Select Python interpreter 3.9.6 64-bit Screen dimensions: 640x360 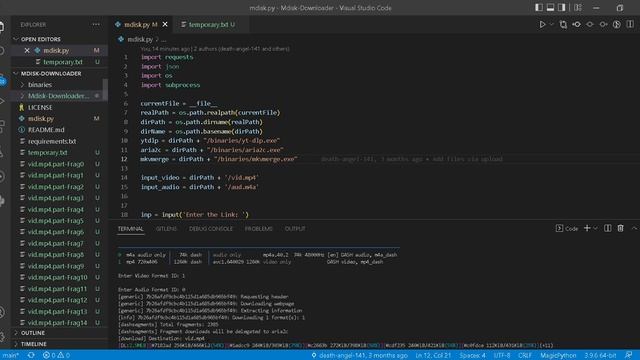click(x=600, y=356)
